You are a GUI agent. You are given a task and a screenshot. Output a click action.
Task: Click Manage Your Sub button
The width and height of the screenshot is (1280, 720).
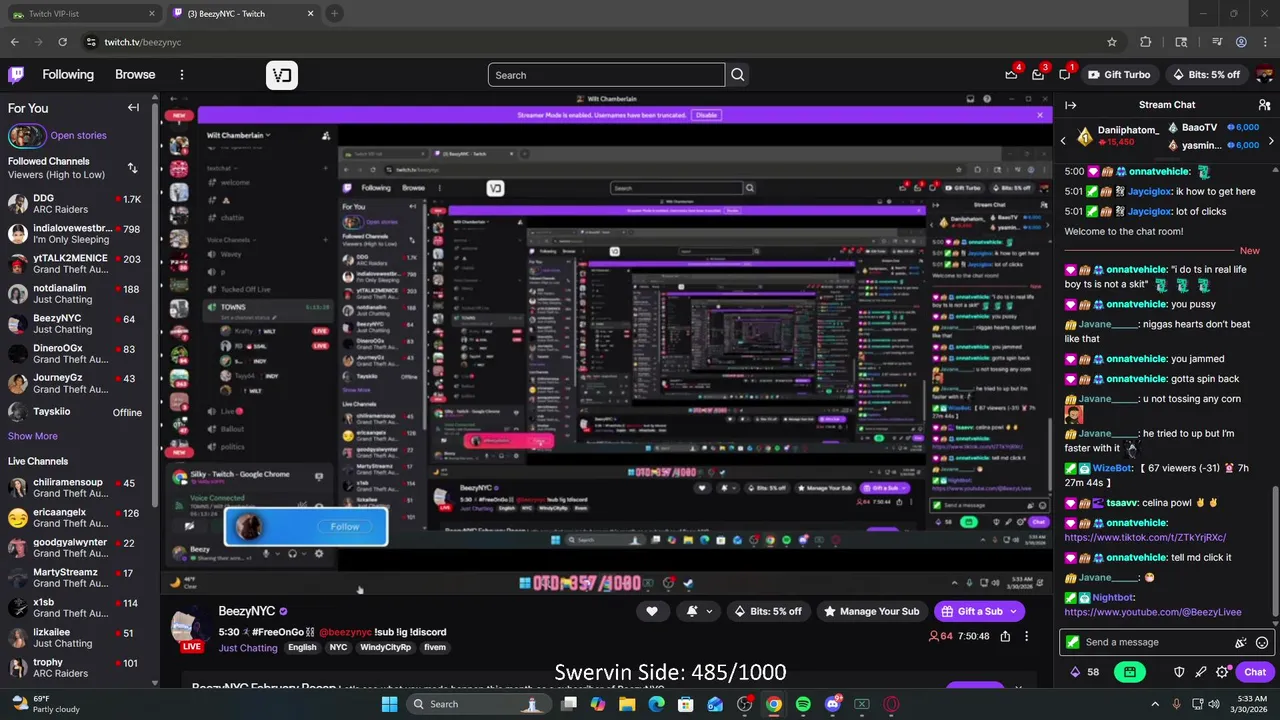pos(871,611)
